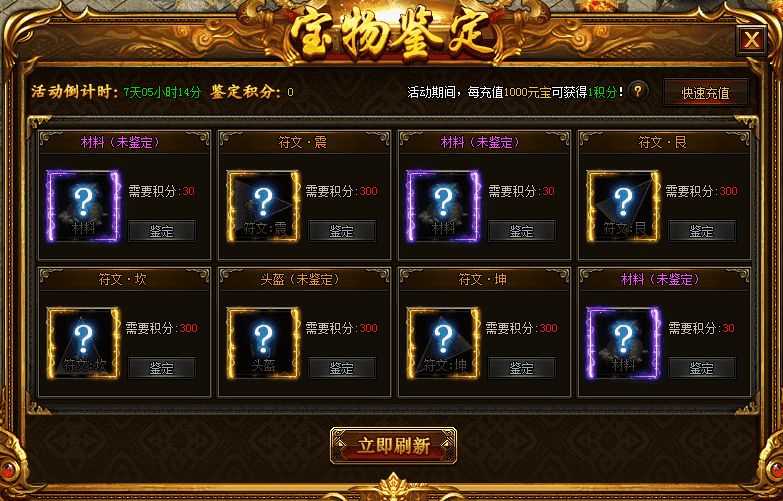Click 鉴定 for the 符文·艮 item
This screenshot has height=501, width=783.
click(702, 231)
